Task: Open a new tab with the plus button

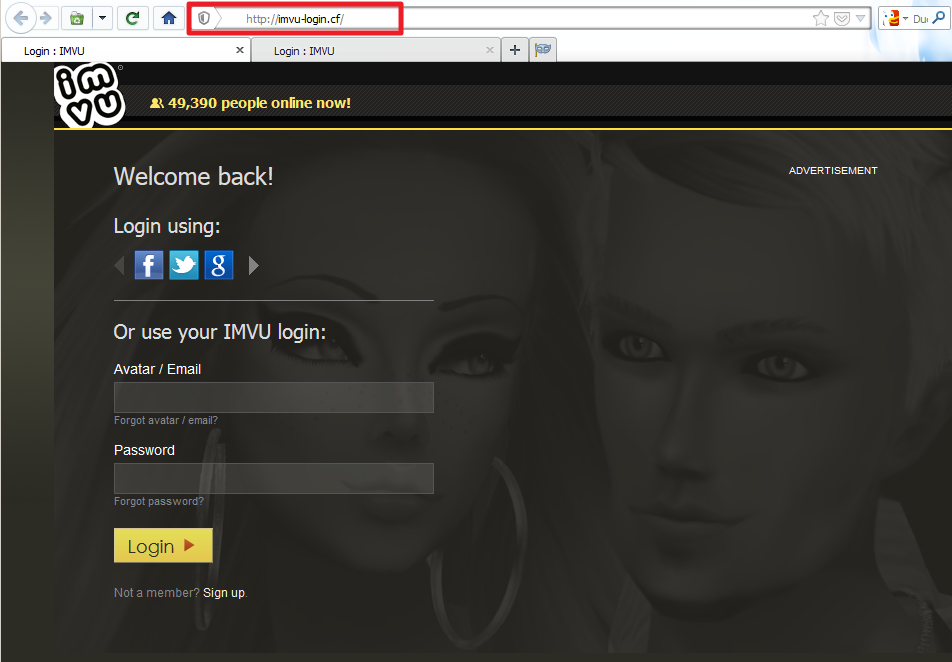Action: click(x=515, y=50)
